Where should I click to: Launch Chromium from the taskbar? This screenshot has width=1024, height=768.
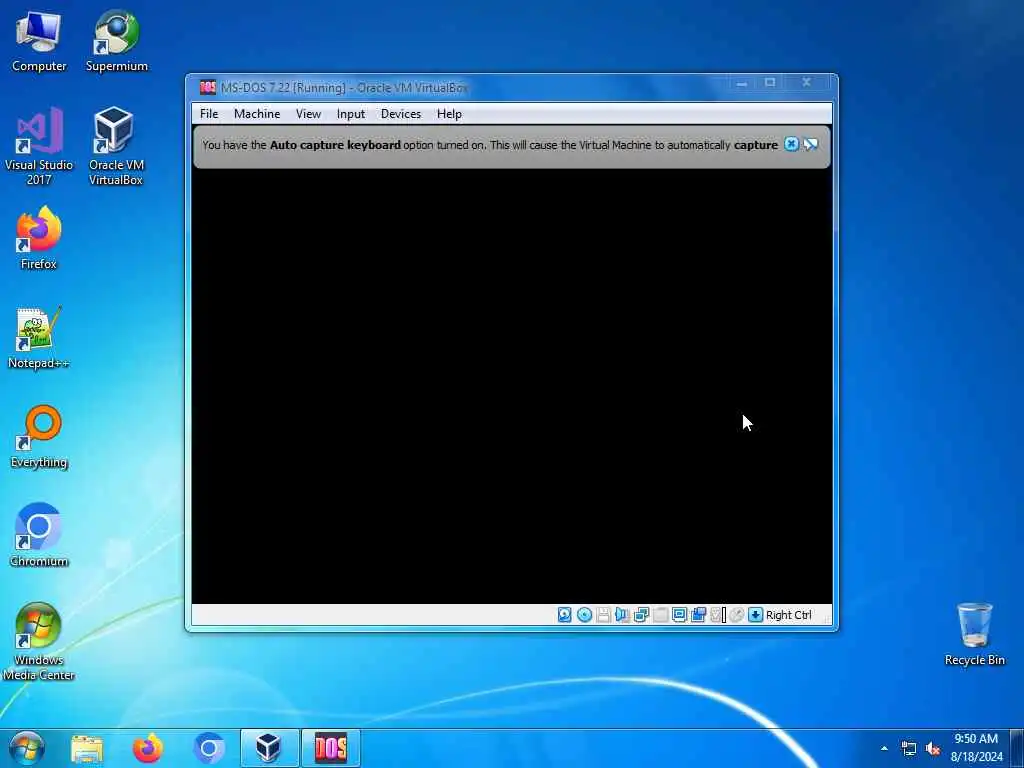(208, 748)
